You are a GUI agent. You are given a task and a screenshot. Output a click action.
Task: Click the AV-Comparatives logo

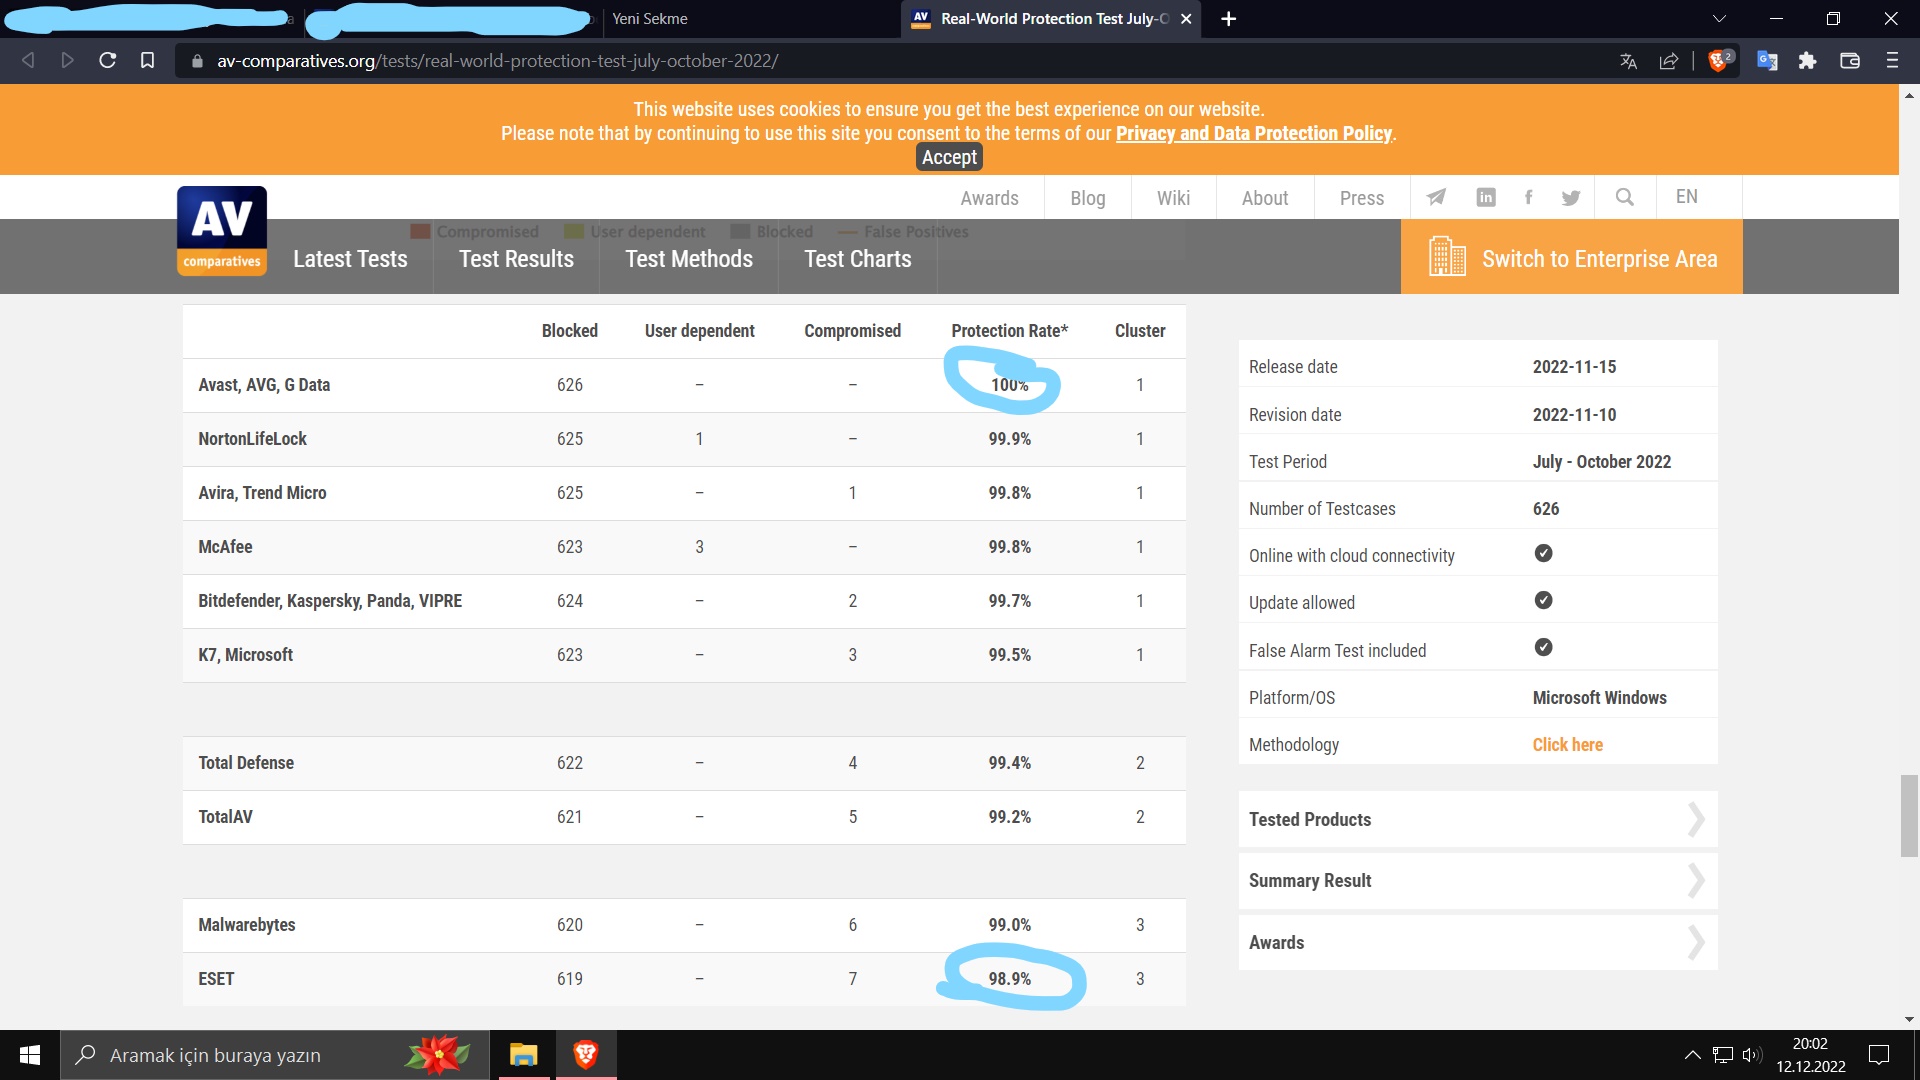click(222, 231)
